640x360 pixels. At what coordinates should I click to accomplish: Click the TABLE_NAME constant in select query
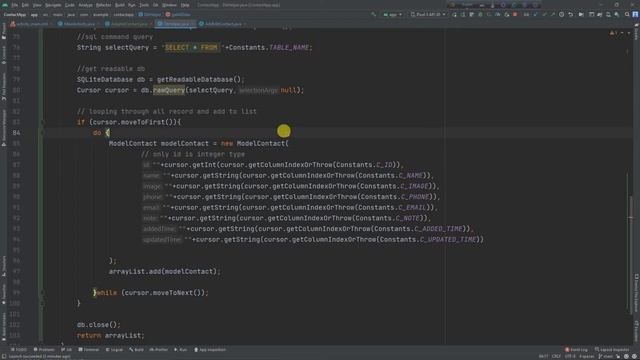pos(289,48)
